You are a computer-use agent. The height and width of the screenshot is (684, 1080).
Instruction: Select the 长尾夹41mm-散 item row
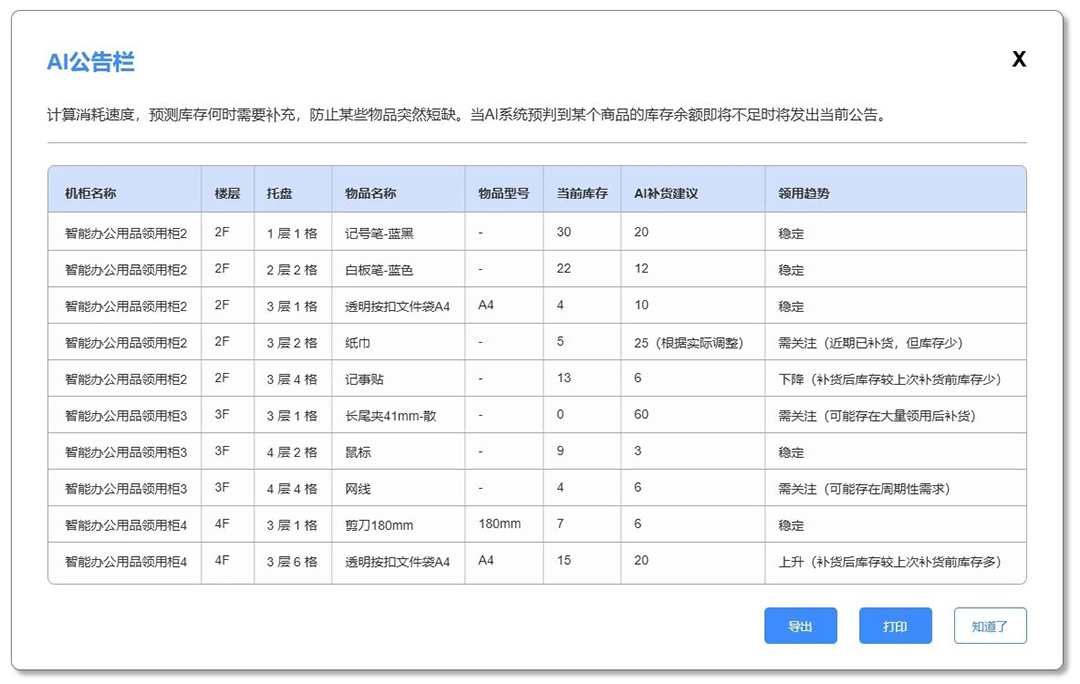point(390,416)
